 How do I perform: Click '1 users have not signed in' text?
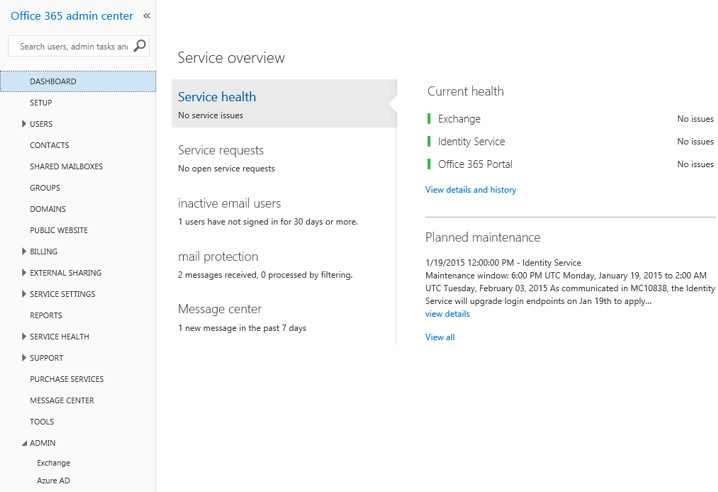[x=268, y=222]
